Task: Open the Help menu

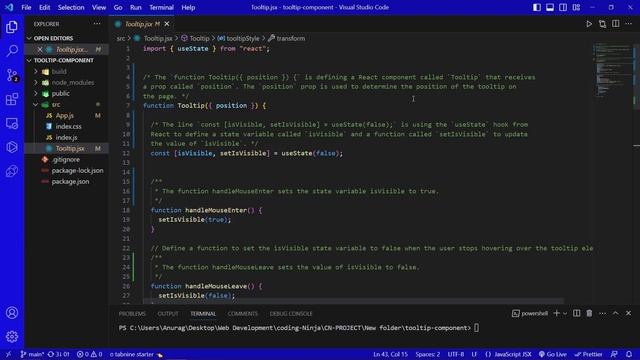Action: [x=188, y=7]
